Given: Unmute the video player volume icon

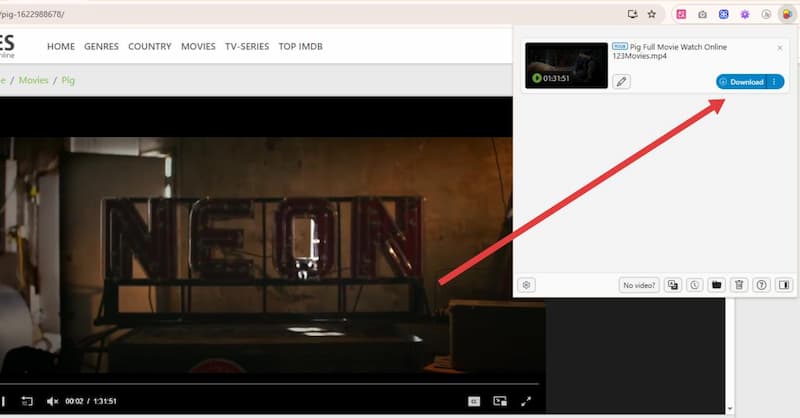Looking at the screenshot, I should [x=52, y=402].
